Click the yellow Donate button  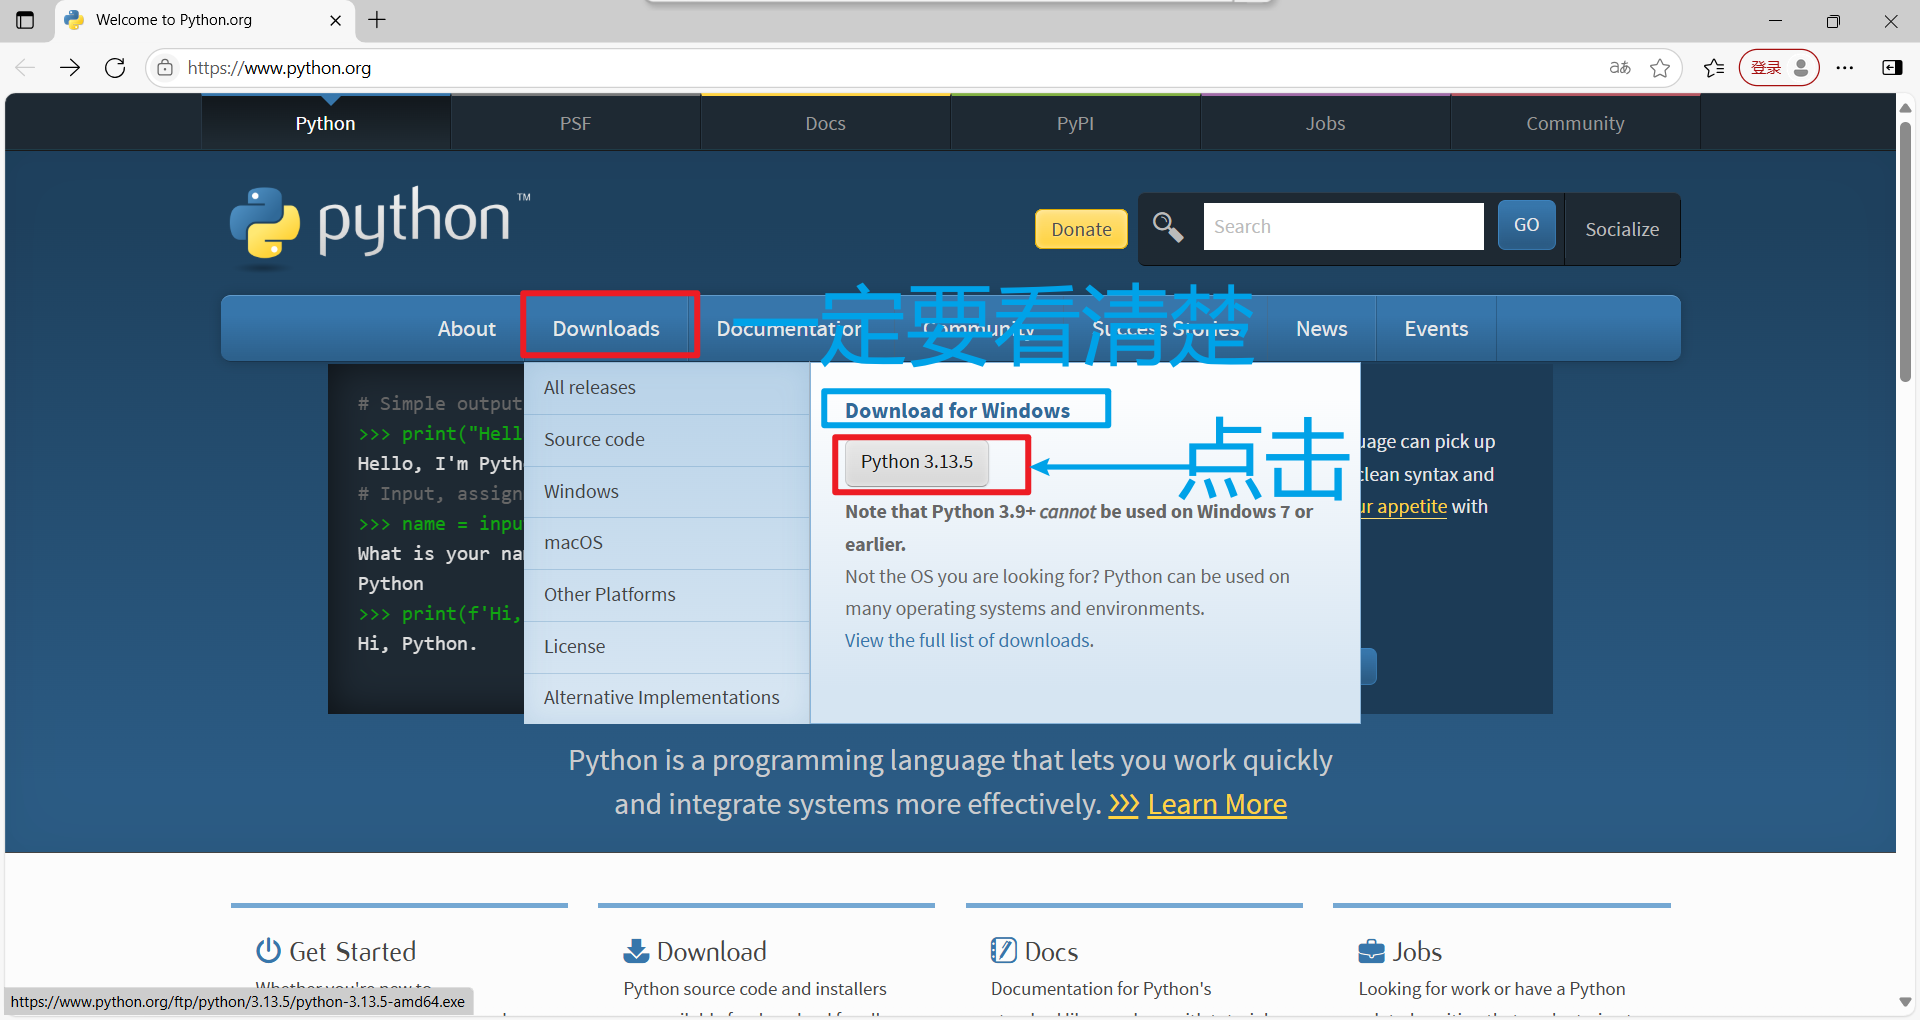pos(1081,229)
